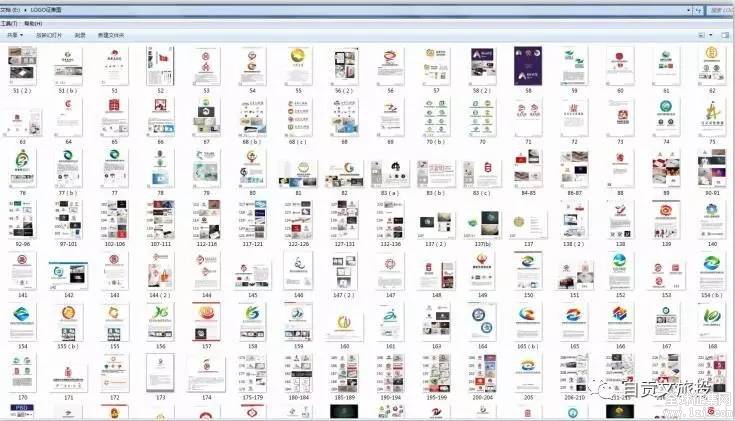Select the file labeled 63

22,122
